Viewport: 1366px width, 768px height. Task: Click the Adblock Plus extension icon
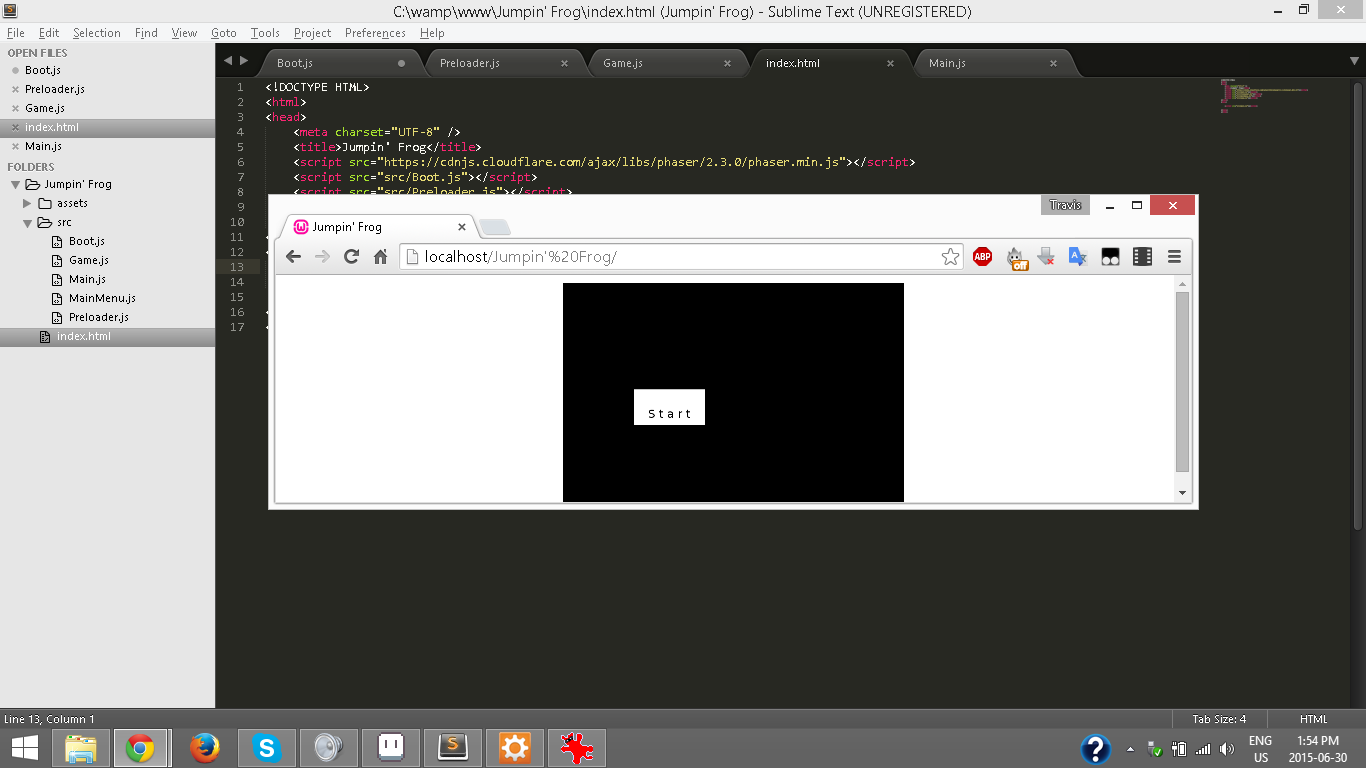pos(982,257)
